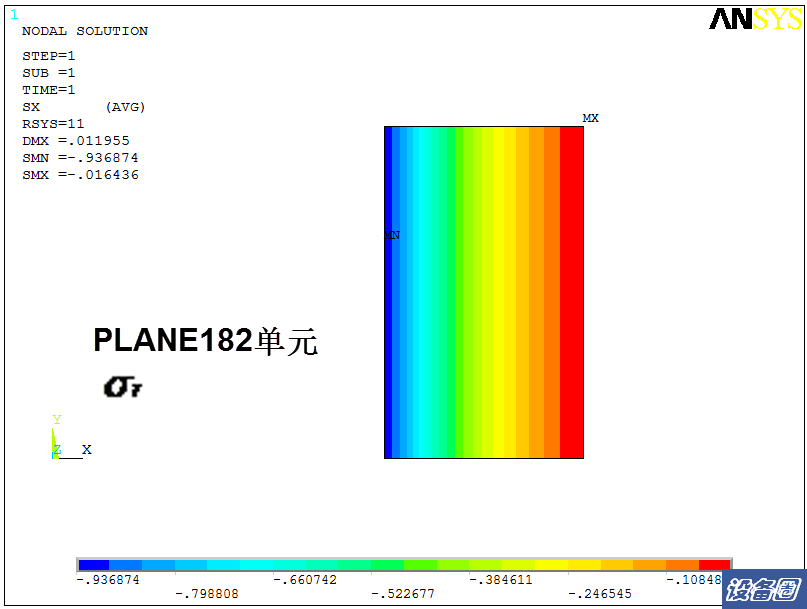Screen dimensions: 807x609
Task: Pick the dark blue legend swatch
Action: (93, 565)
